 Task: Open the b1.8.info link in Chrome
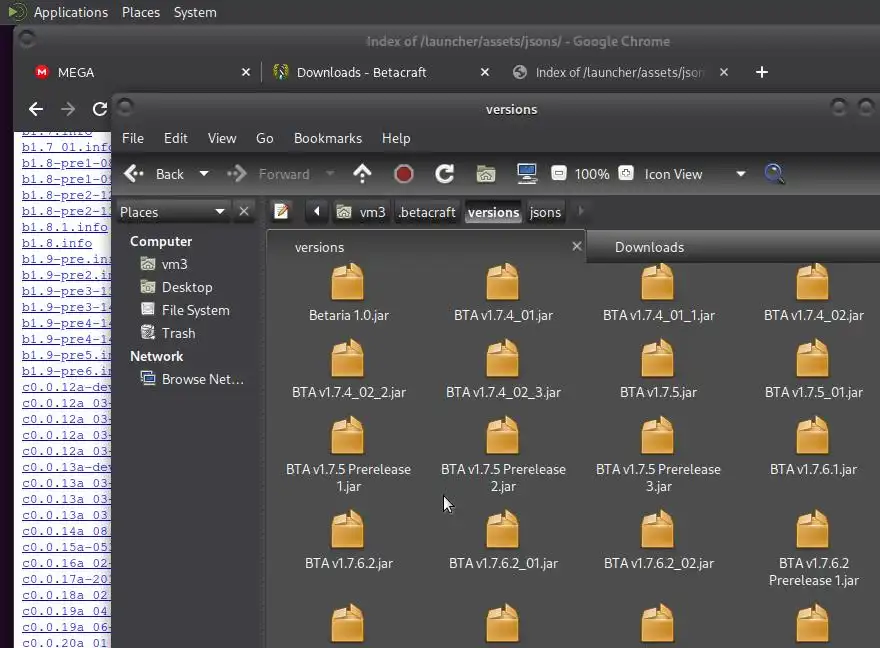[x=57, y=243]
